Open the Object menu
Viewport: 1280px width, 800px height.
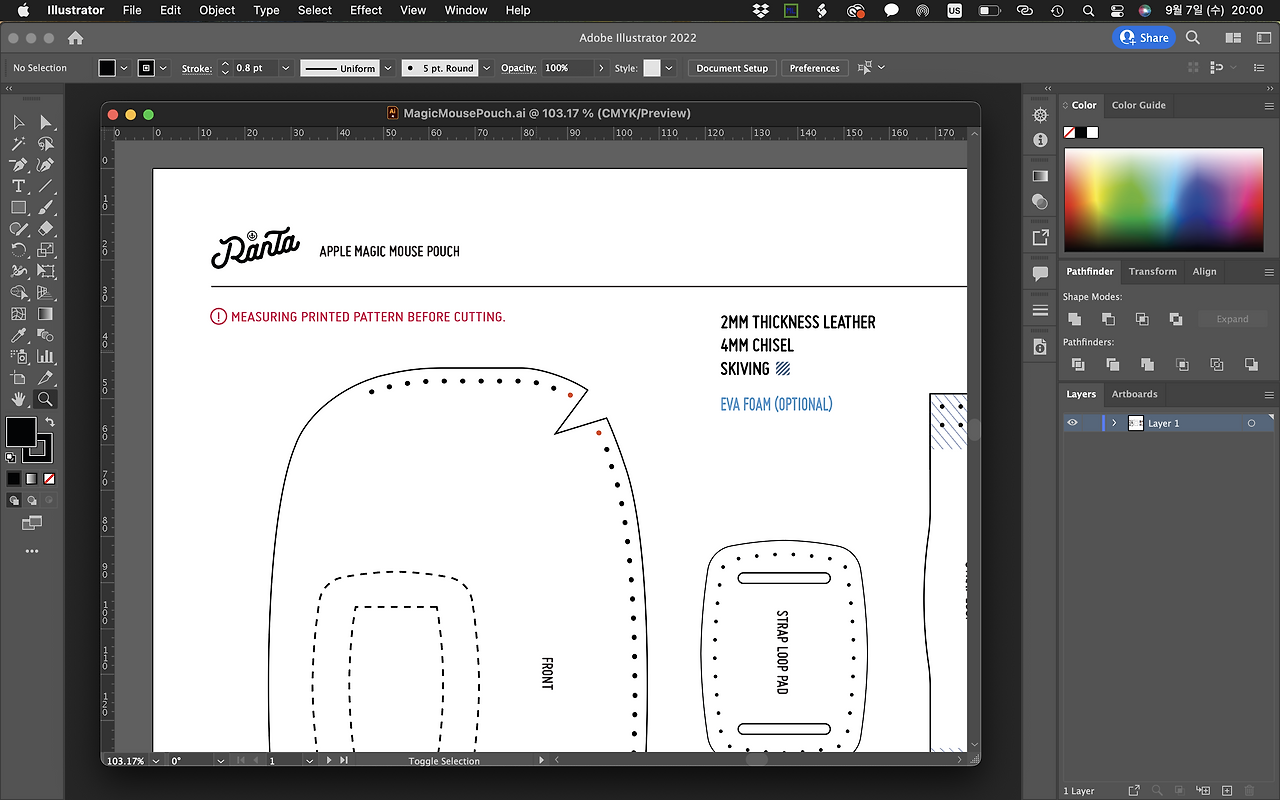[x=217, y=10]
